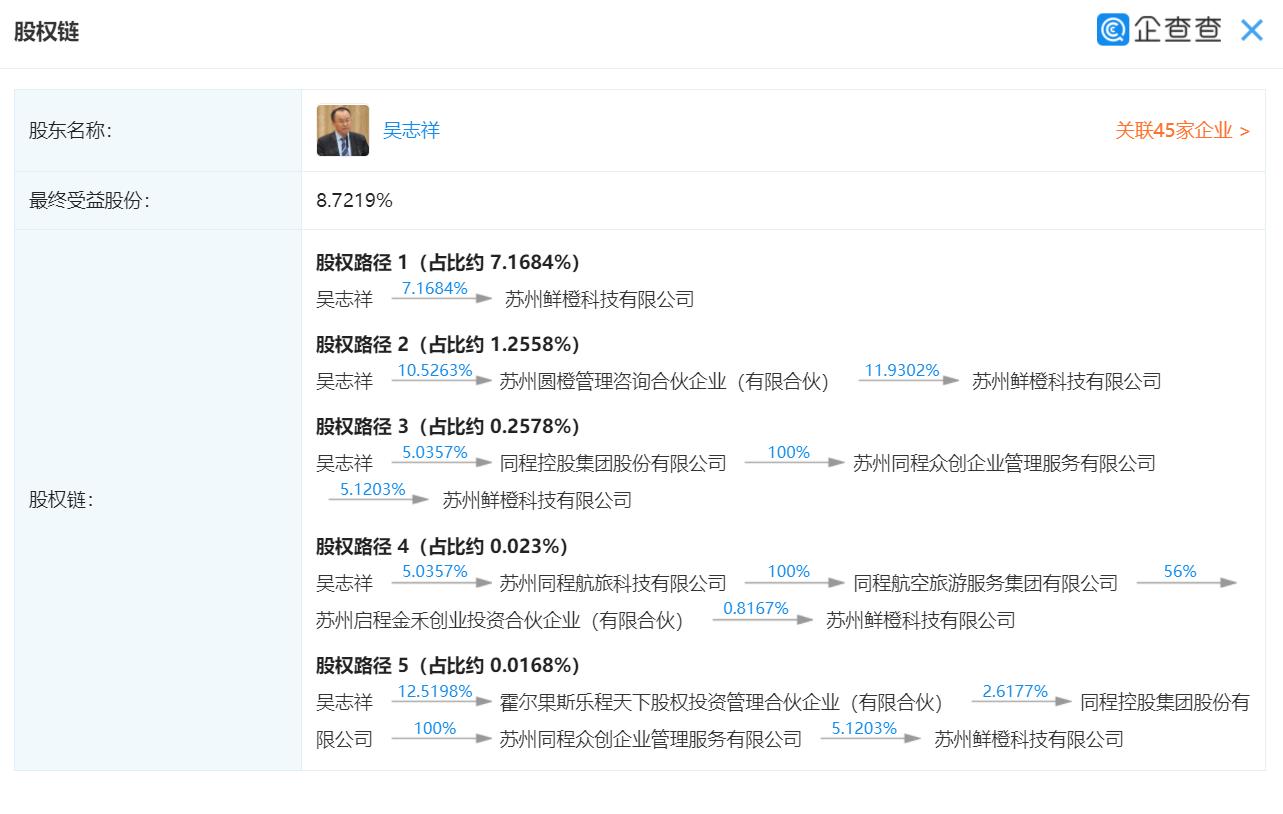This screenshot has height=814, width=1283.
Task: View the 关联45家企业 link
Action: pyautogui.click(x=1180, y=130)
